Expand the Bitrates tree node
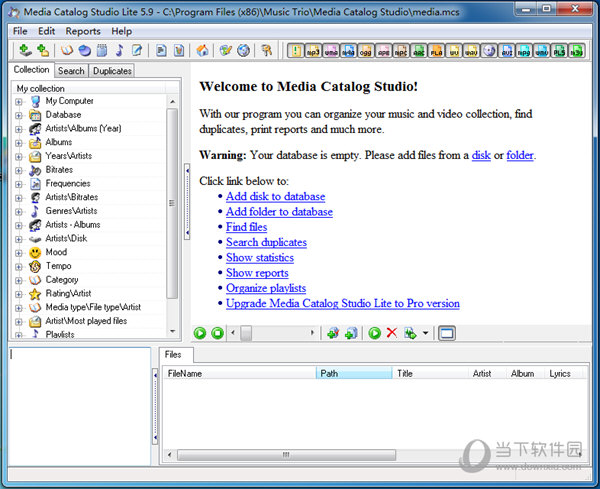 pyautogui.click(x=18, y=171)
